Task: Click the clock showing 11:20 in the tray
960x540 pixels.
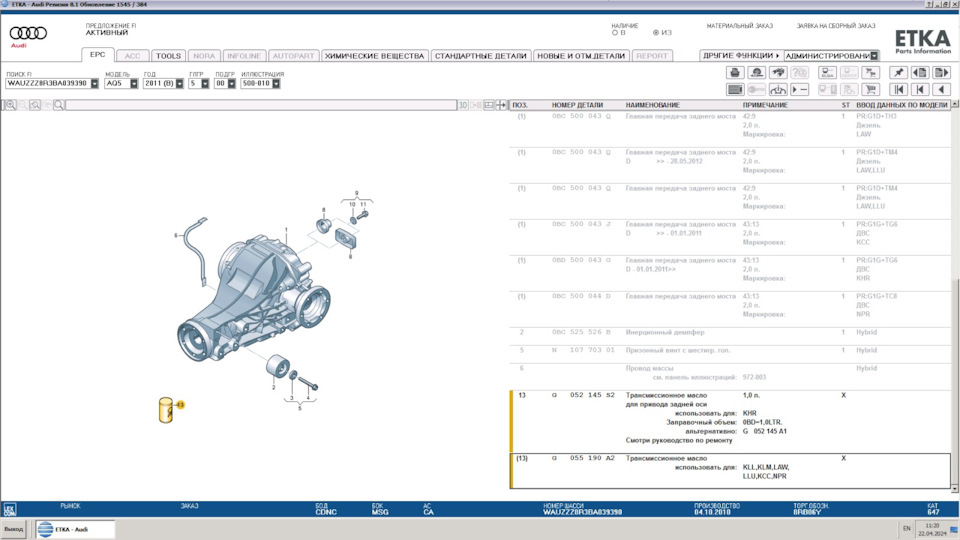Action: 932,526
